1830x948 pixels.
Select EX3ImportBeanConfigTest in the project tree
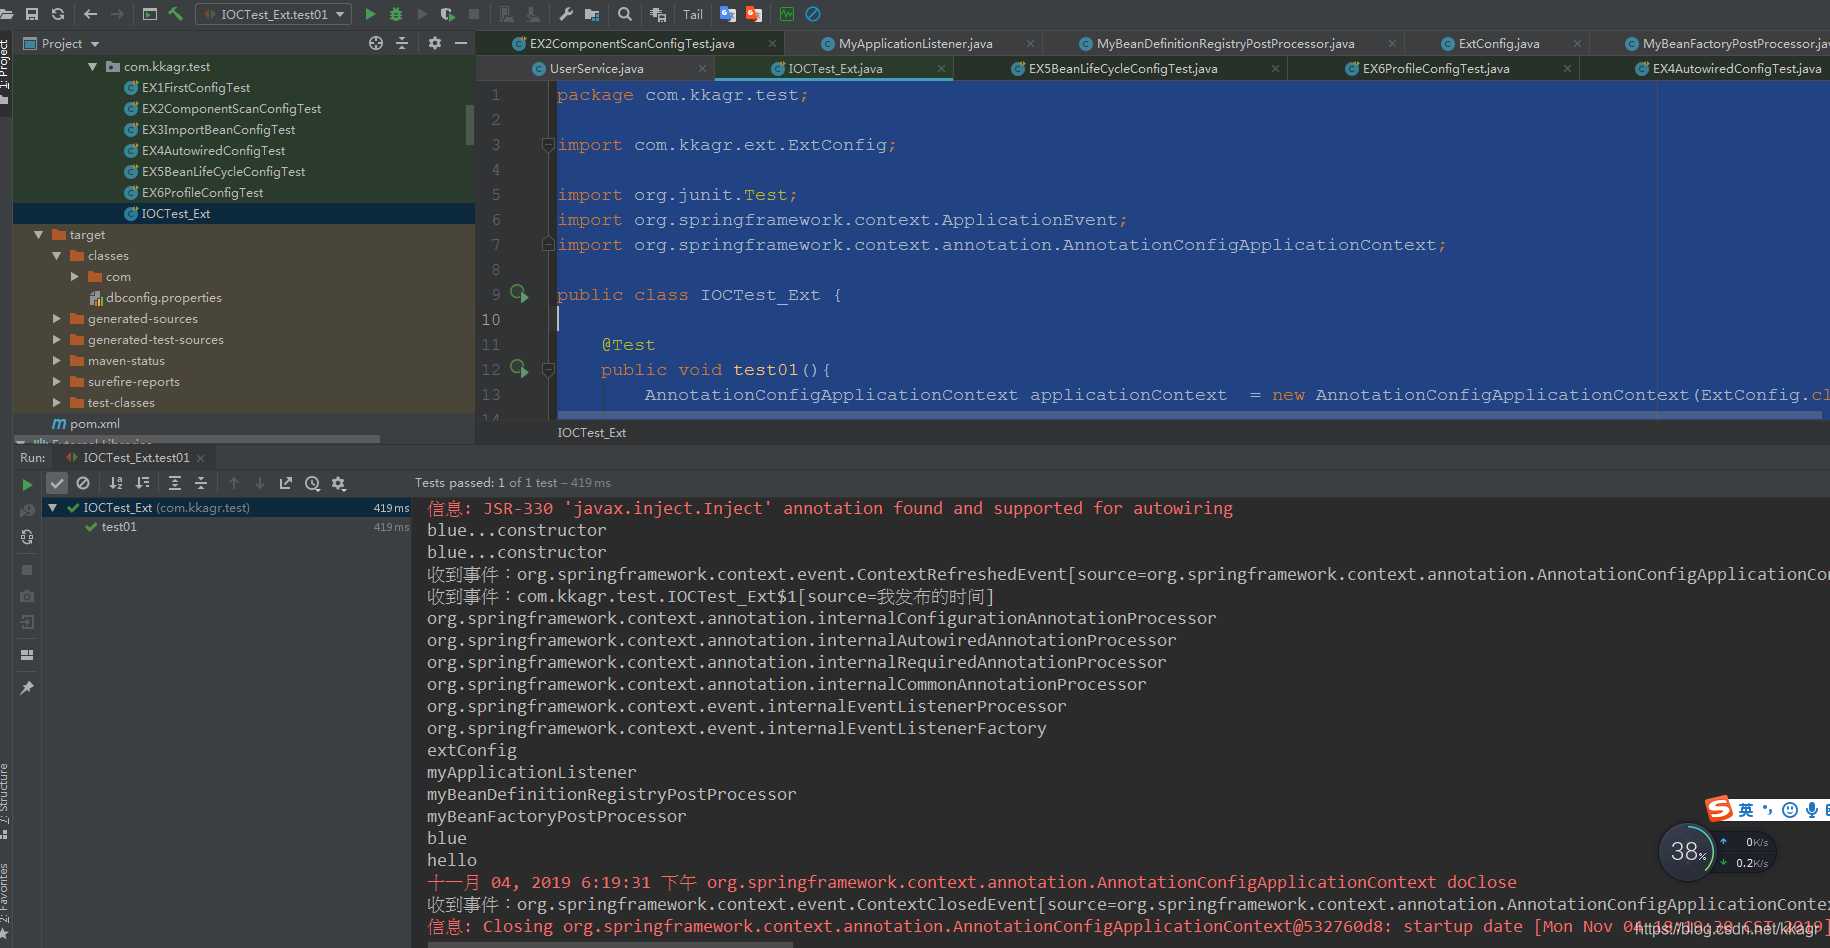pos(218,130)
